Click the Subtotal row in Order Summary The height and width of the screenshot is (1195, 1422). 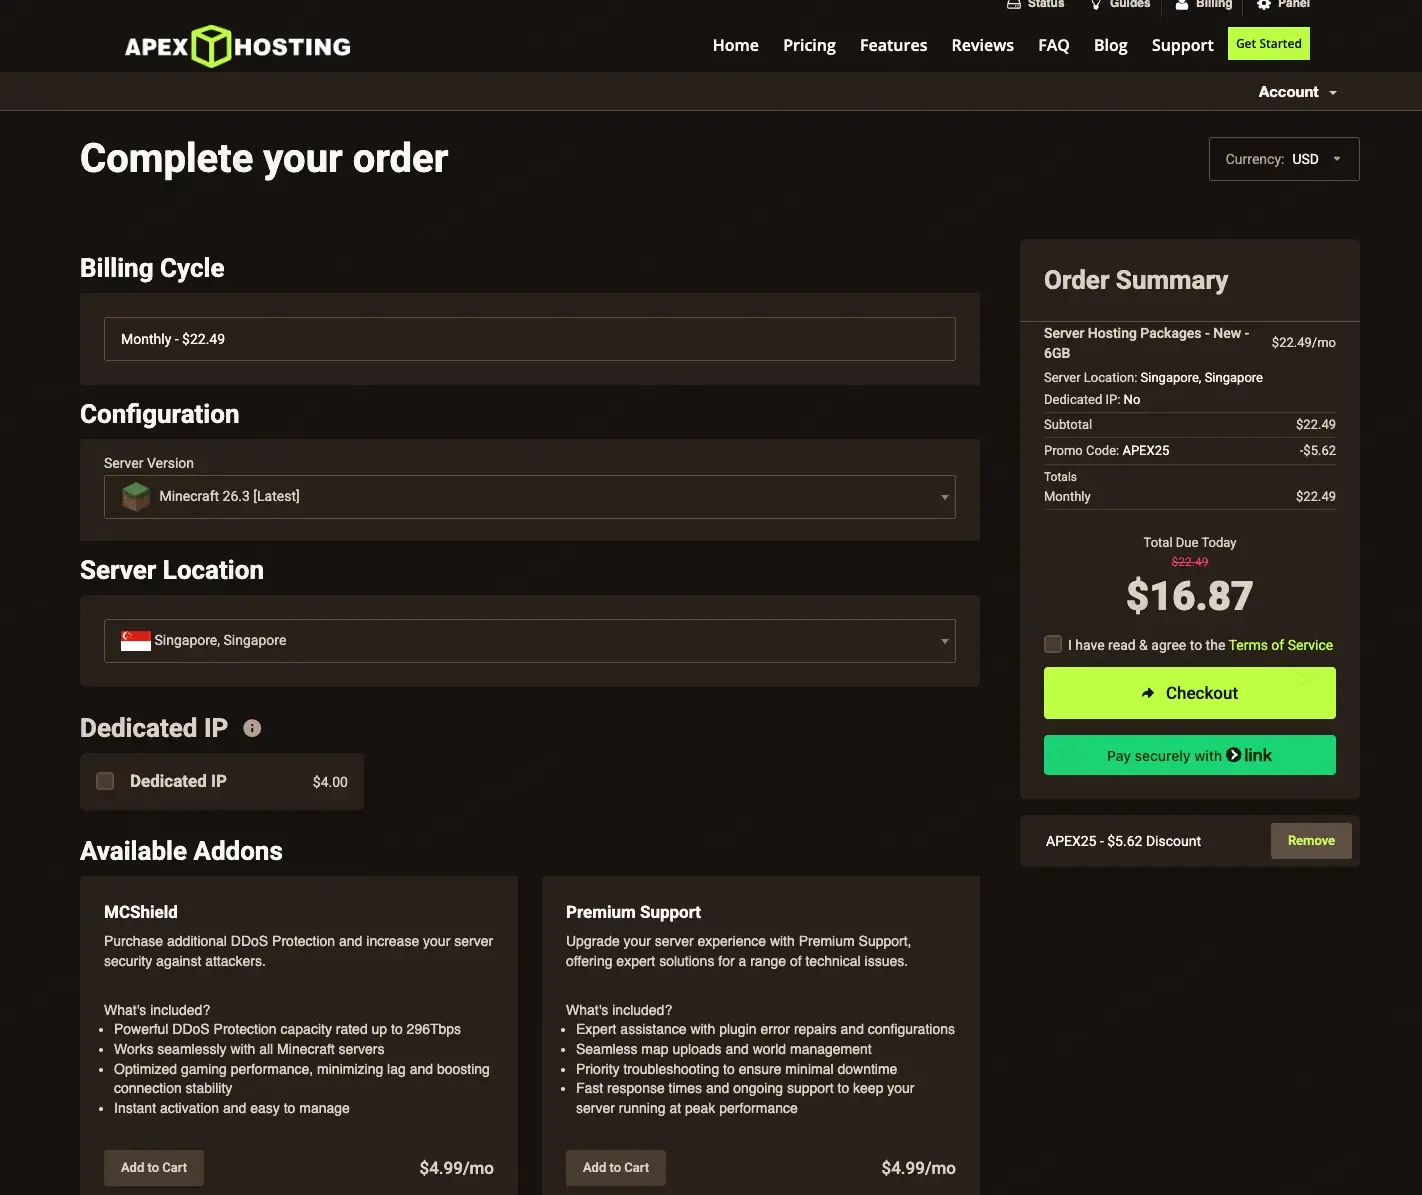click(x=1190, y=425)
